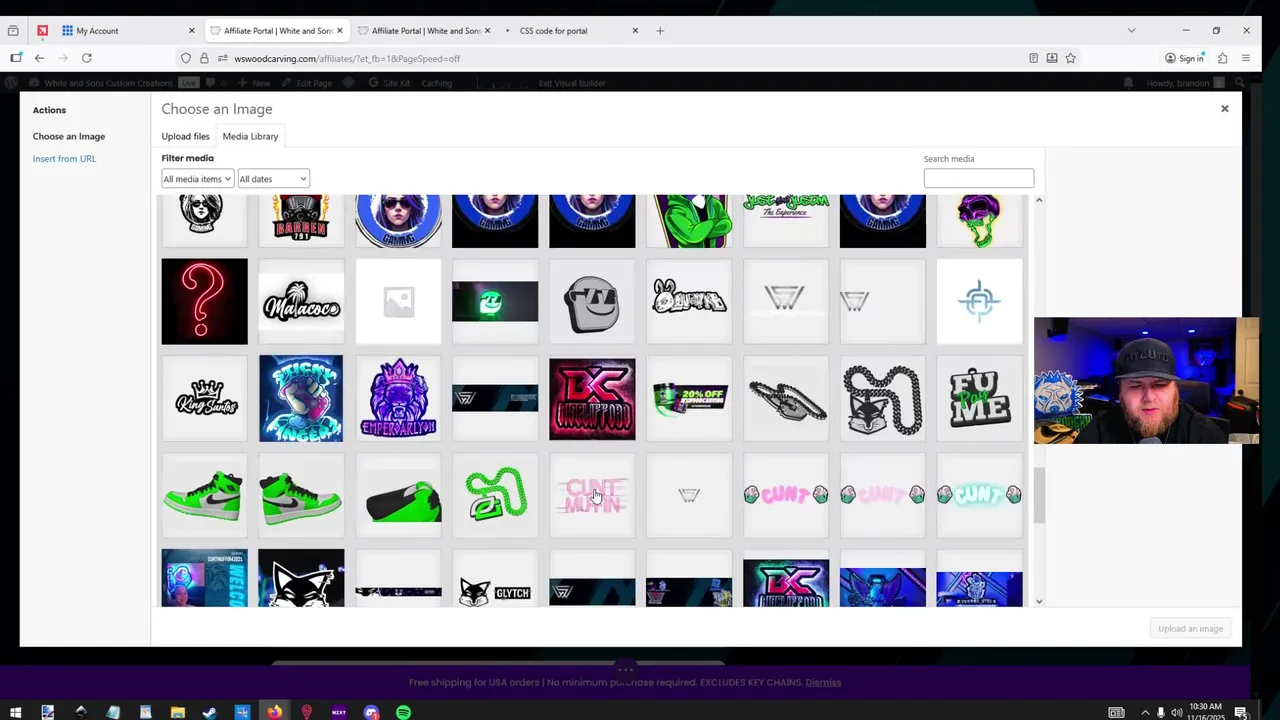Select Choose an Image in Actions sidebar
The height and width of the screenshot is (720, 1280).
tap(69, 136)
